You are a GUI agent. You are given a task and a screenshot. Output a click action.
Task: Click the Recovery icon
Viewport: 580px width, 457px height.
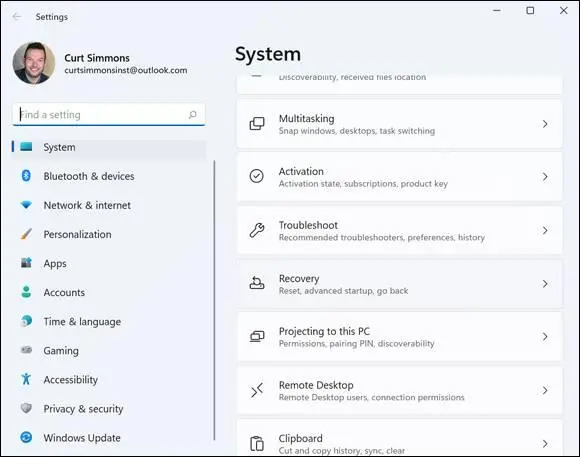click(x=257, y=283)
